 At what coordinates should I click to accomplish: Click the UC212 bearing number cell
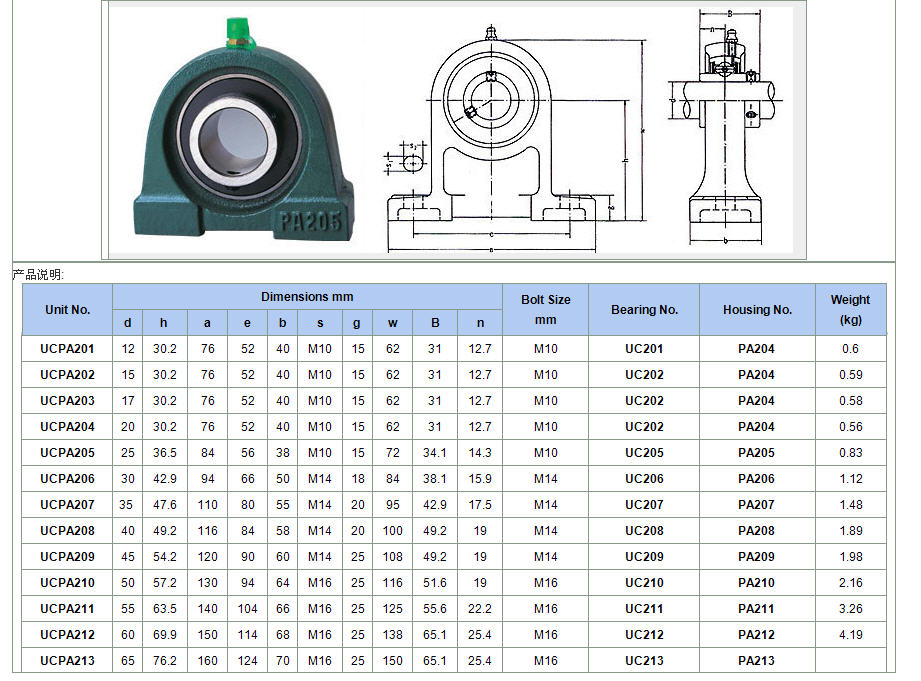tap(644, 635)
